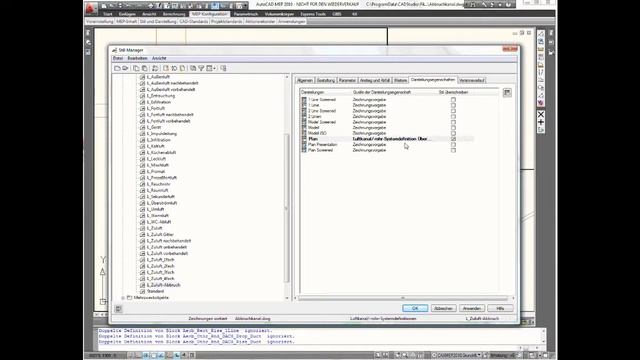Select L_Fortluft in style tree
The image size is (640, 360).
pos(156,109)
